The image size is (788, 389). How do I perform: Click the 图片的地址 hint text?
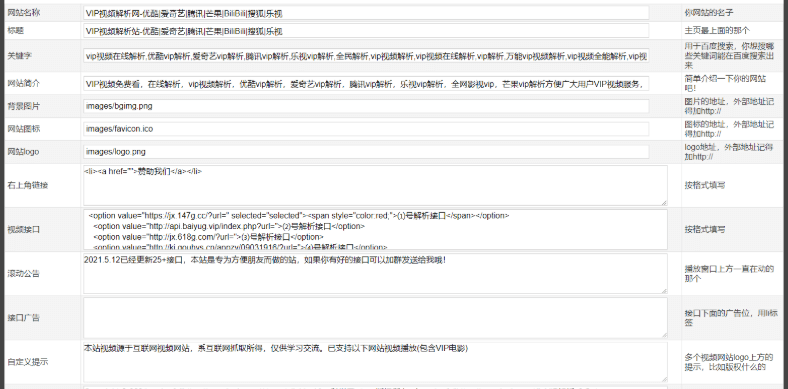(729, 106)
